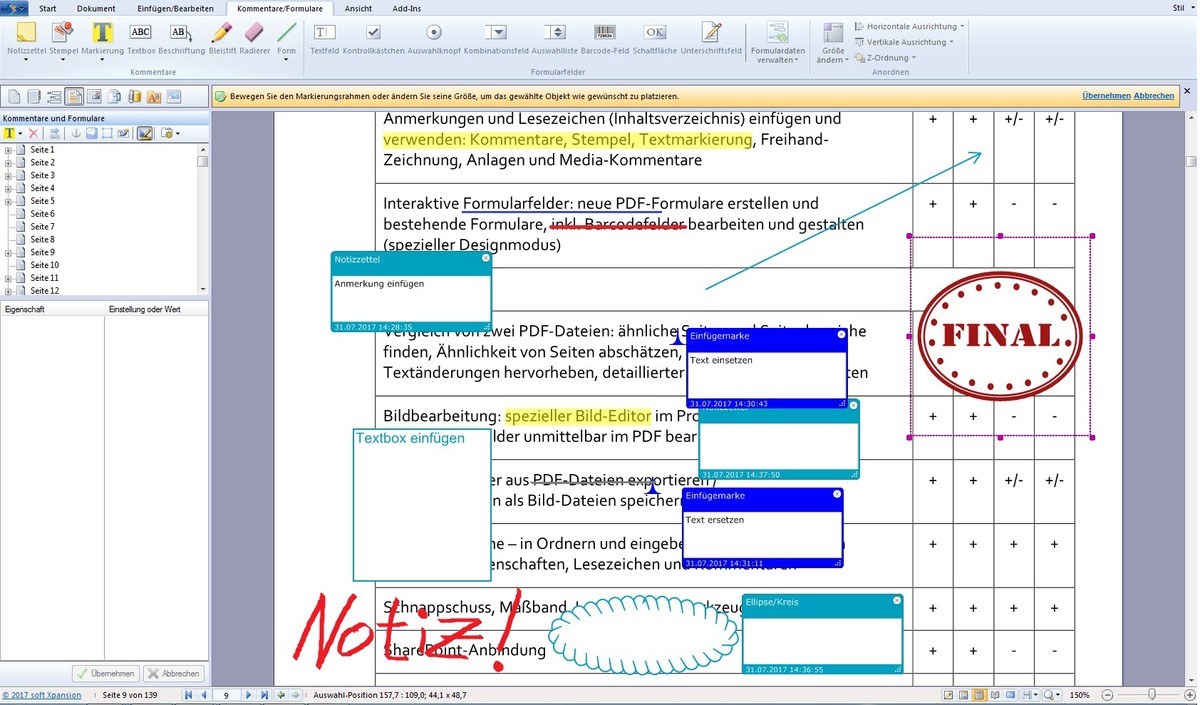
Task: Expand Seite 1 in comments tree
Action: tap(8, 150)
